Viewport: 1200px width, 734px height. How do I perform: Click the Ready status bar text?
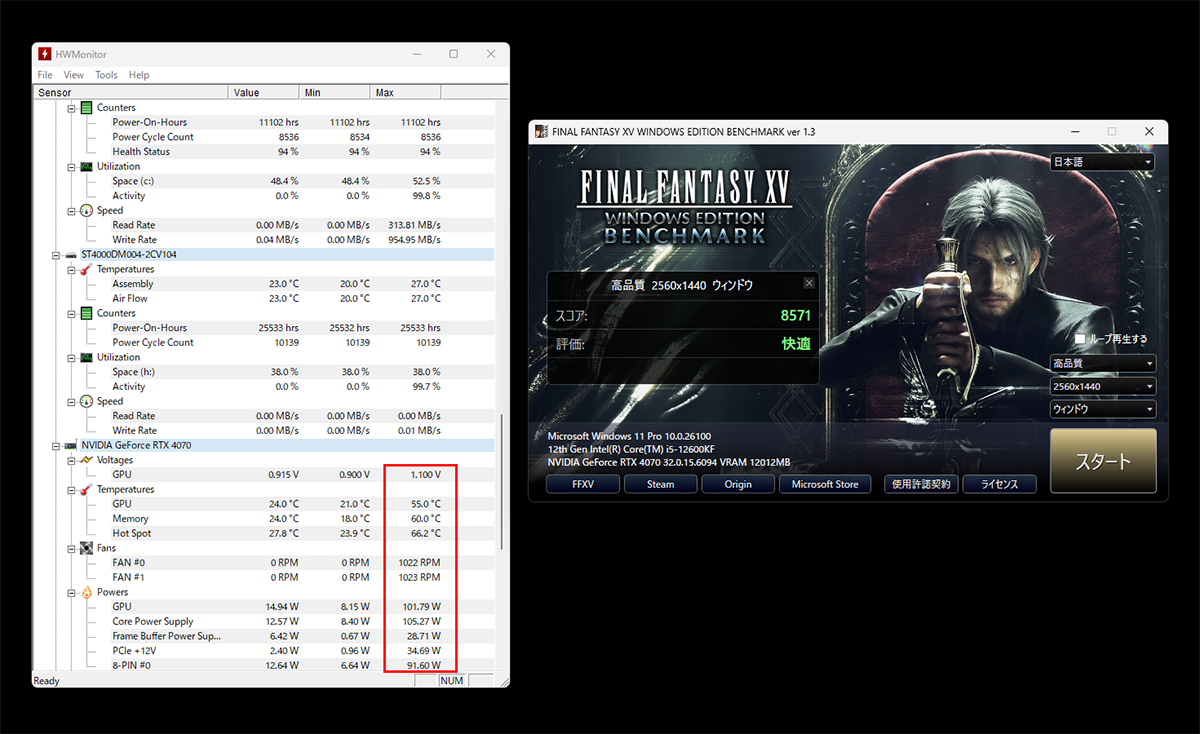[47, 681]
